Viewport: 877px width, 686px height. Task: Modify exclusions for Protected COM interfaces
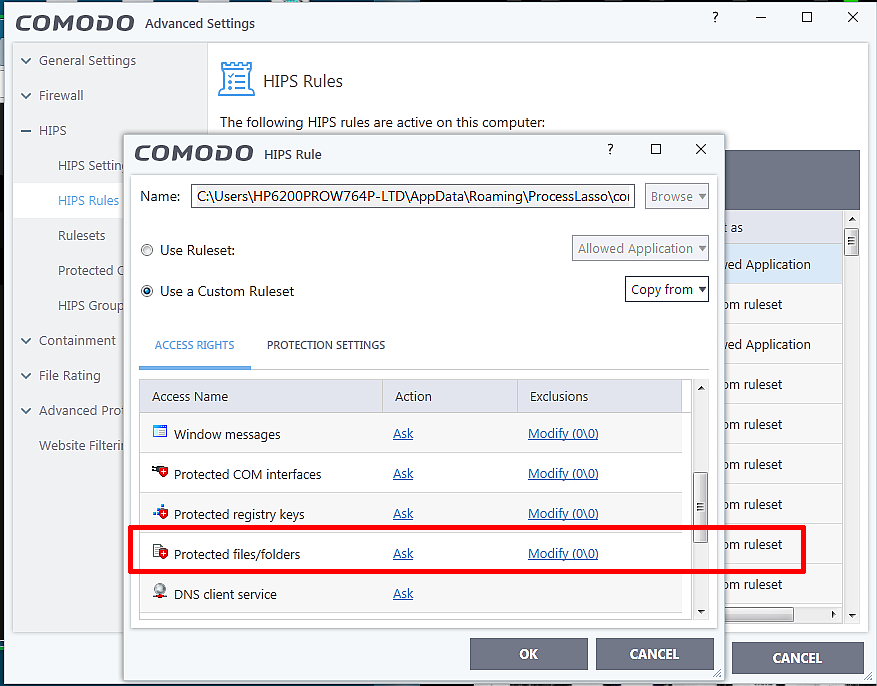tap(563, 474)
